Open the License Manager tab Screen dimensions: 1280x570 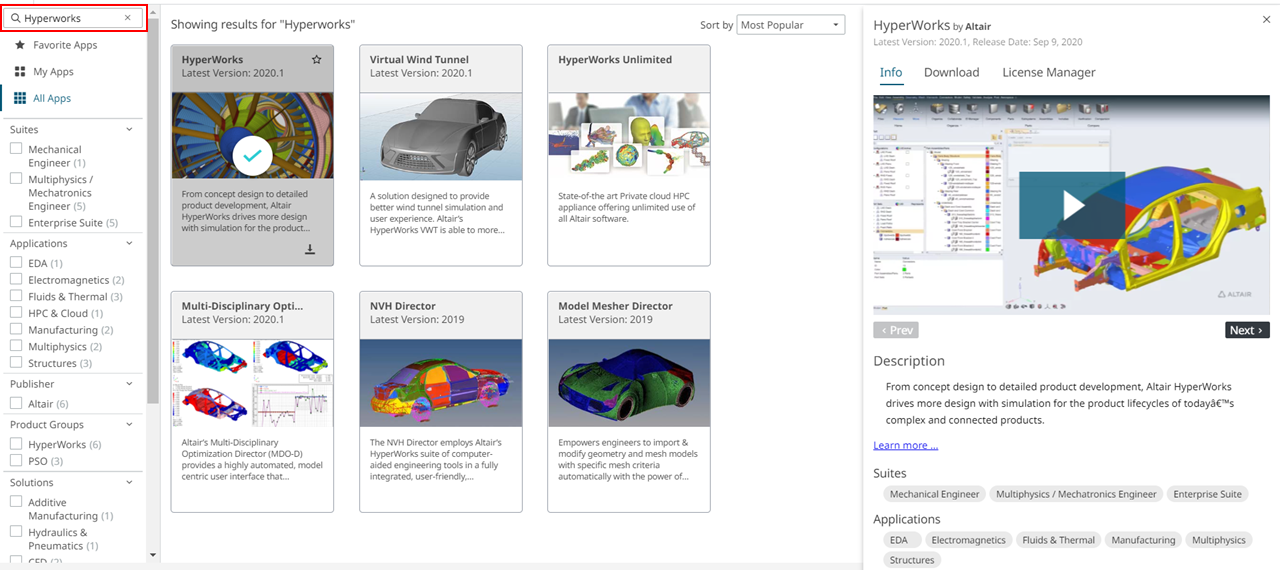pos(1048,72)
